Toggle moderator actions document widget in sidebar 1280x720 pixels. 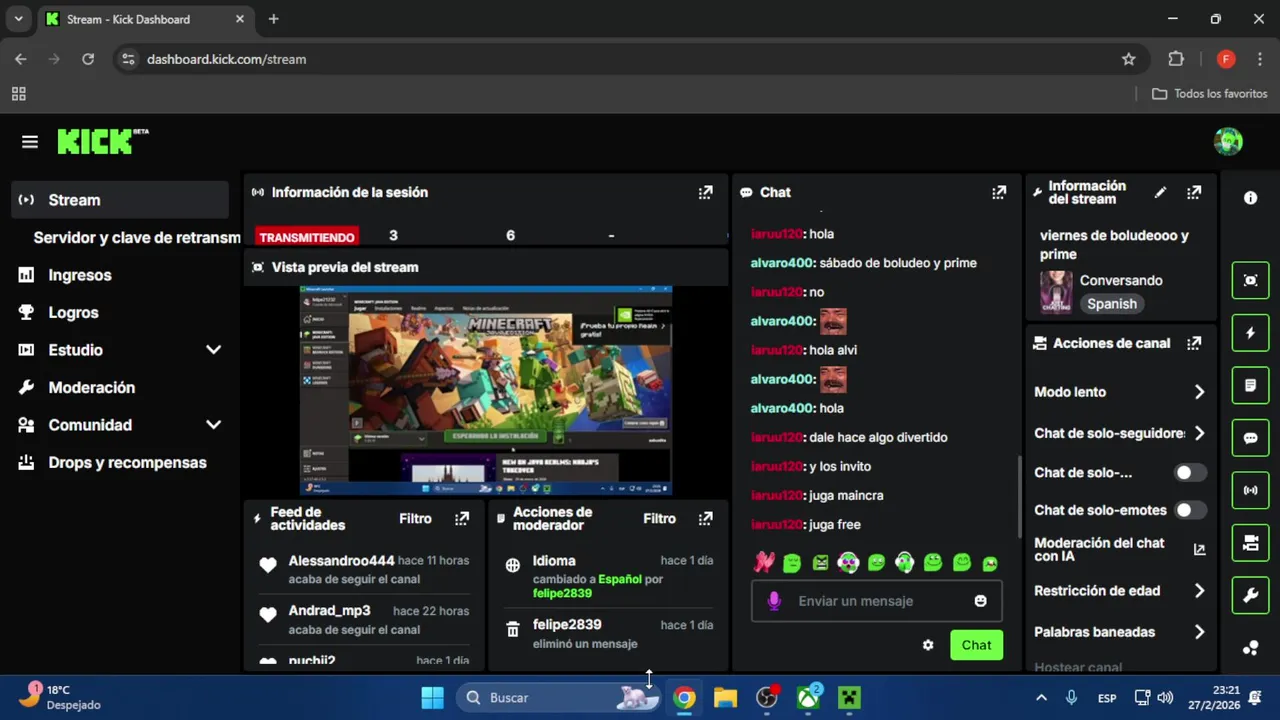click(1250, 385)
